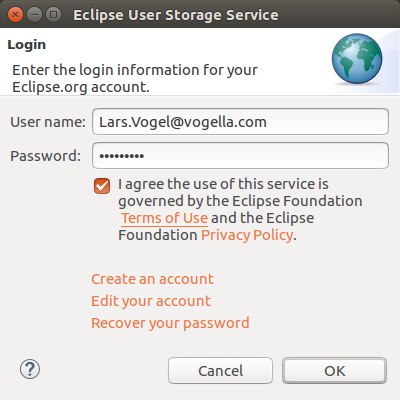Close the Eclipse User Storage Service window
400x400 pixels.
point(15,15)
